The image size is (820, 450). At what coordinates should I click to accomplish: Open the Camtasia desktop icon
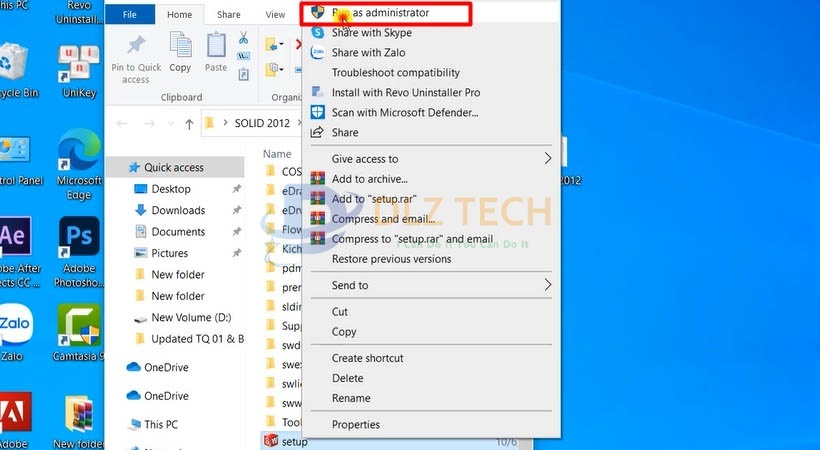79,333
